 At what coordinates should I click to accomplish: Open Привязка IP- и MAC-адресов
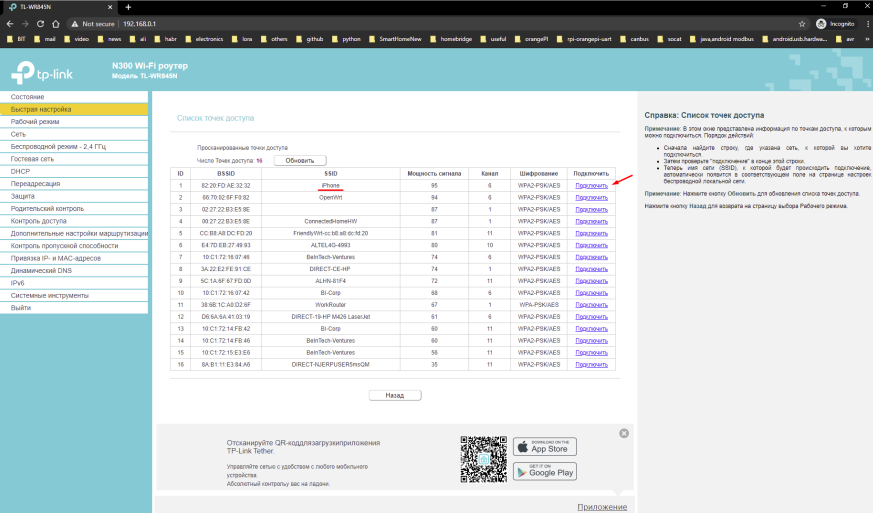click(x=74, y=258)
